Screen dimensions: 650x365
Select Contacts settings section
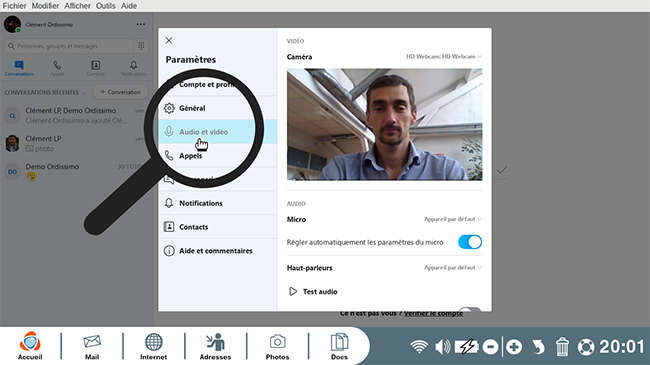218,227
